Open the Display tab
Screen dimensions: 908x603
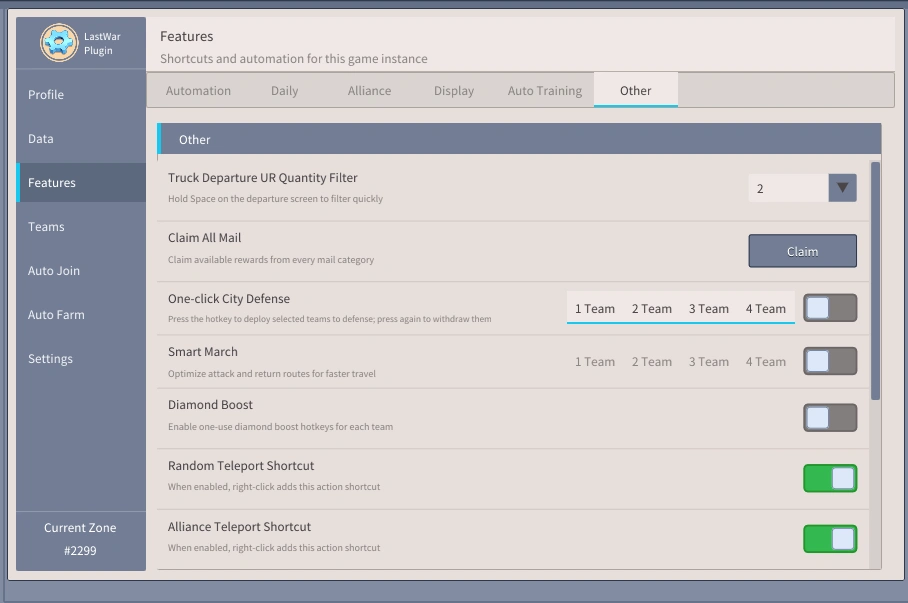click(x=454, y=90)
